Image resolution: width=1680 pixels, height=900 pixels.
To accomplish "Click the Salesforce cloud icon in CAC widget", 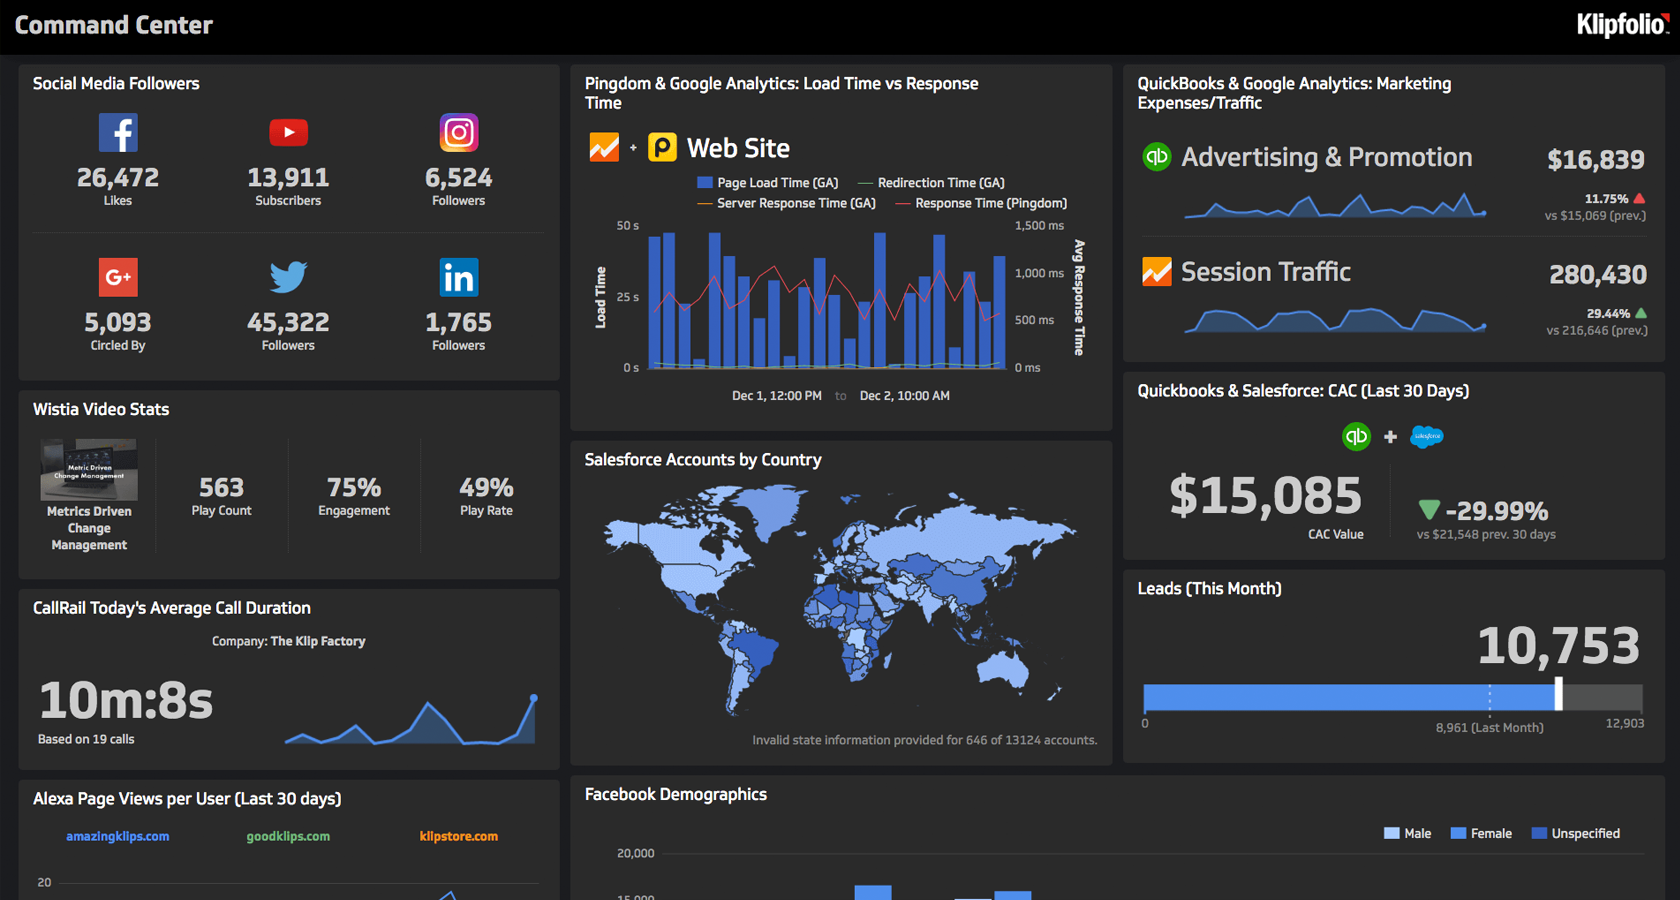I will pyautogui.click(x=1427, y=437).
